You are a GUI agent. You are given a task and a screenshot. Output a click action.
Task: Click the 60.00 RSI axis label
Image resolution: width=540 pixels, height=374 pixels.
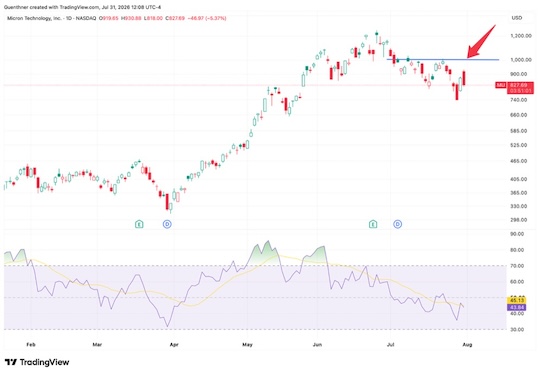[x=518, y=282]
